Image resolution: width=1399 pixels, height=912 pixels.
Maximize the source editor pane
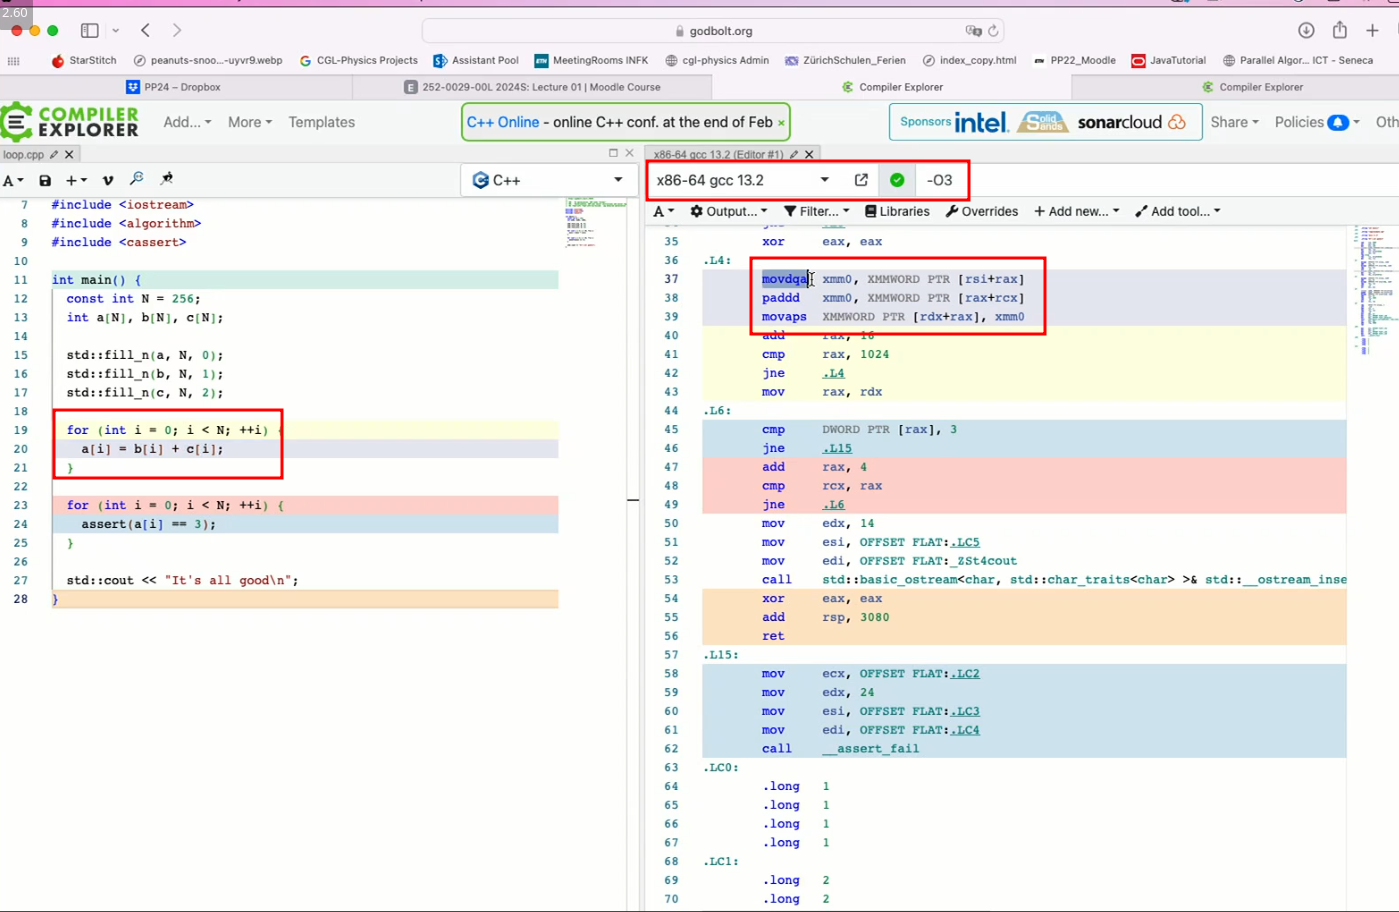coord(613,153)
